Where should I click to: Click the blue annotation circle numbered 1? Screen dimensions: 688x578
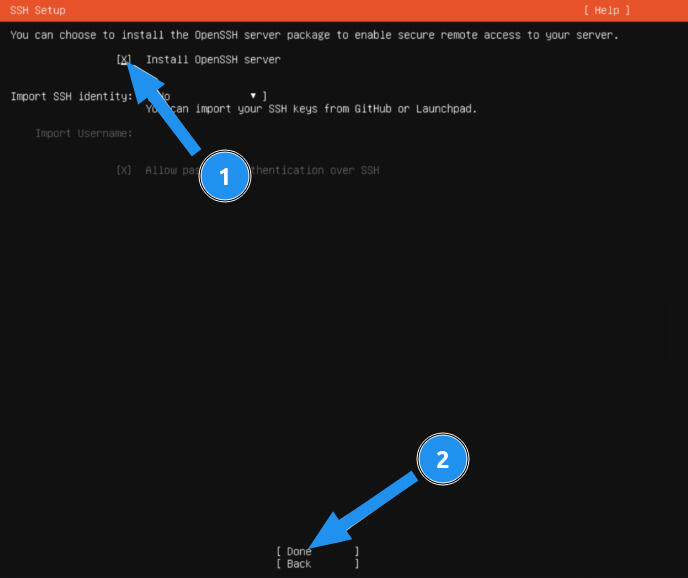224,177
